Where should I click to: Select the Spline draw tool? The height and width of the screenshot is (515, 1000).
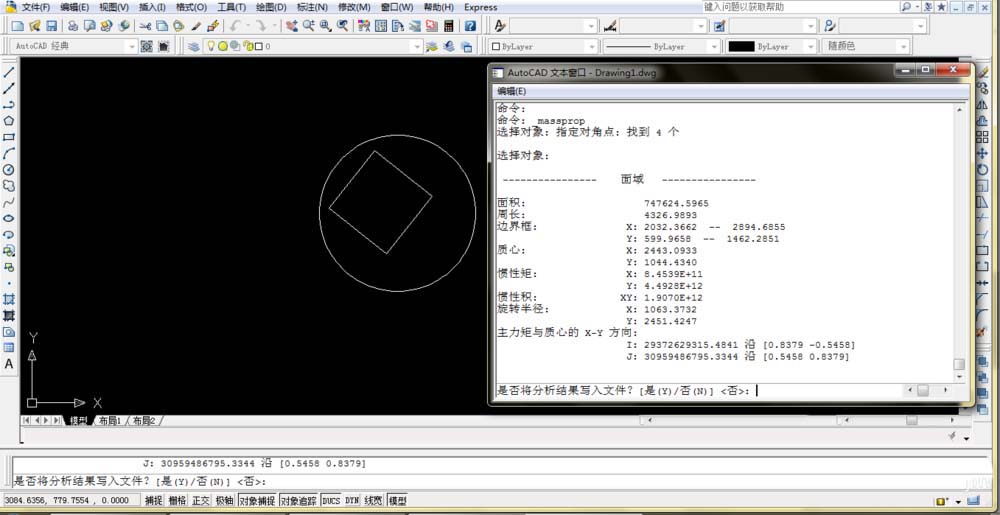point(9,202)
